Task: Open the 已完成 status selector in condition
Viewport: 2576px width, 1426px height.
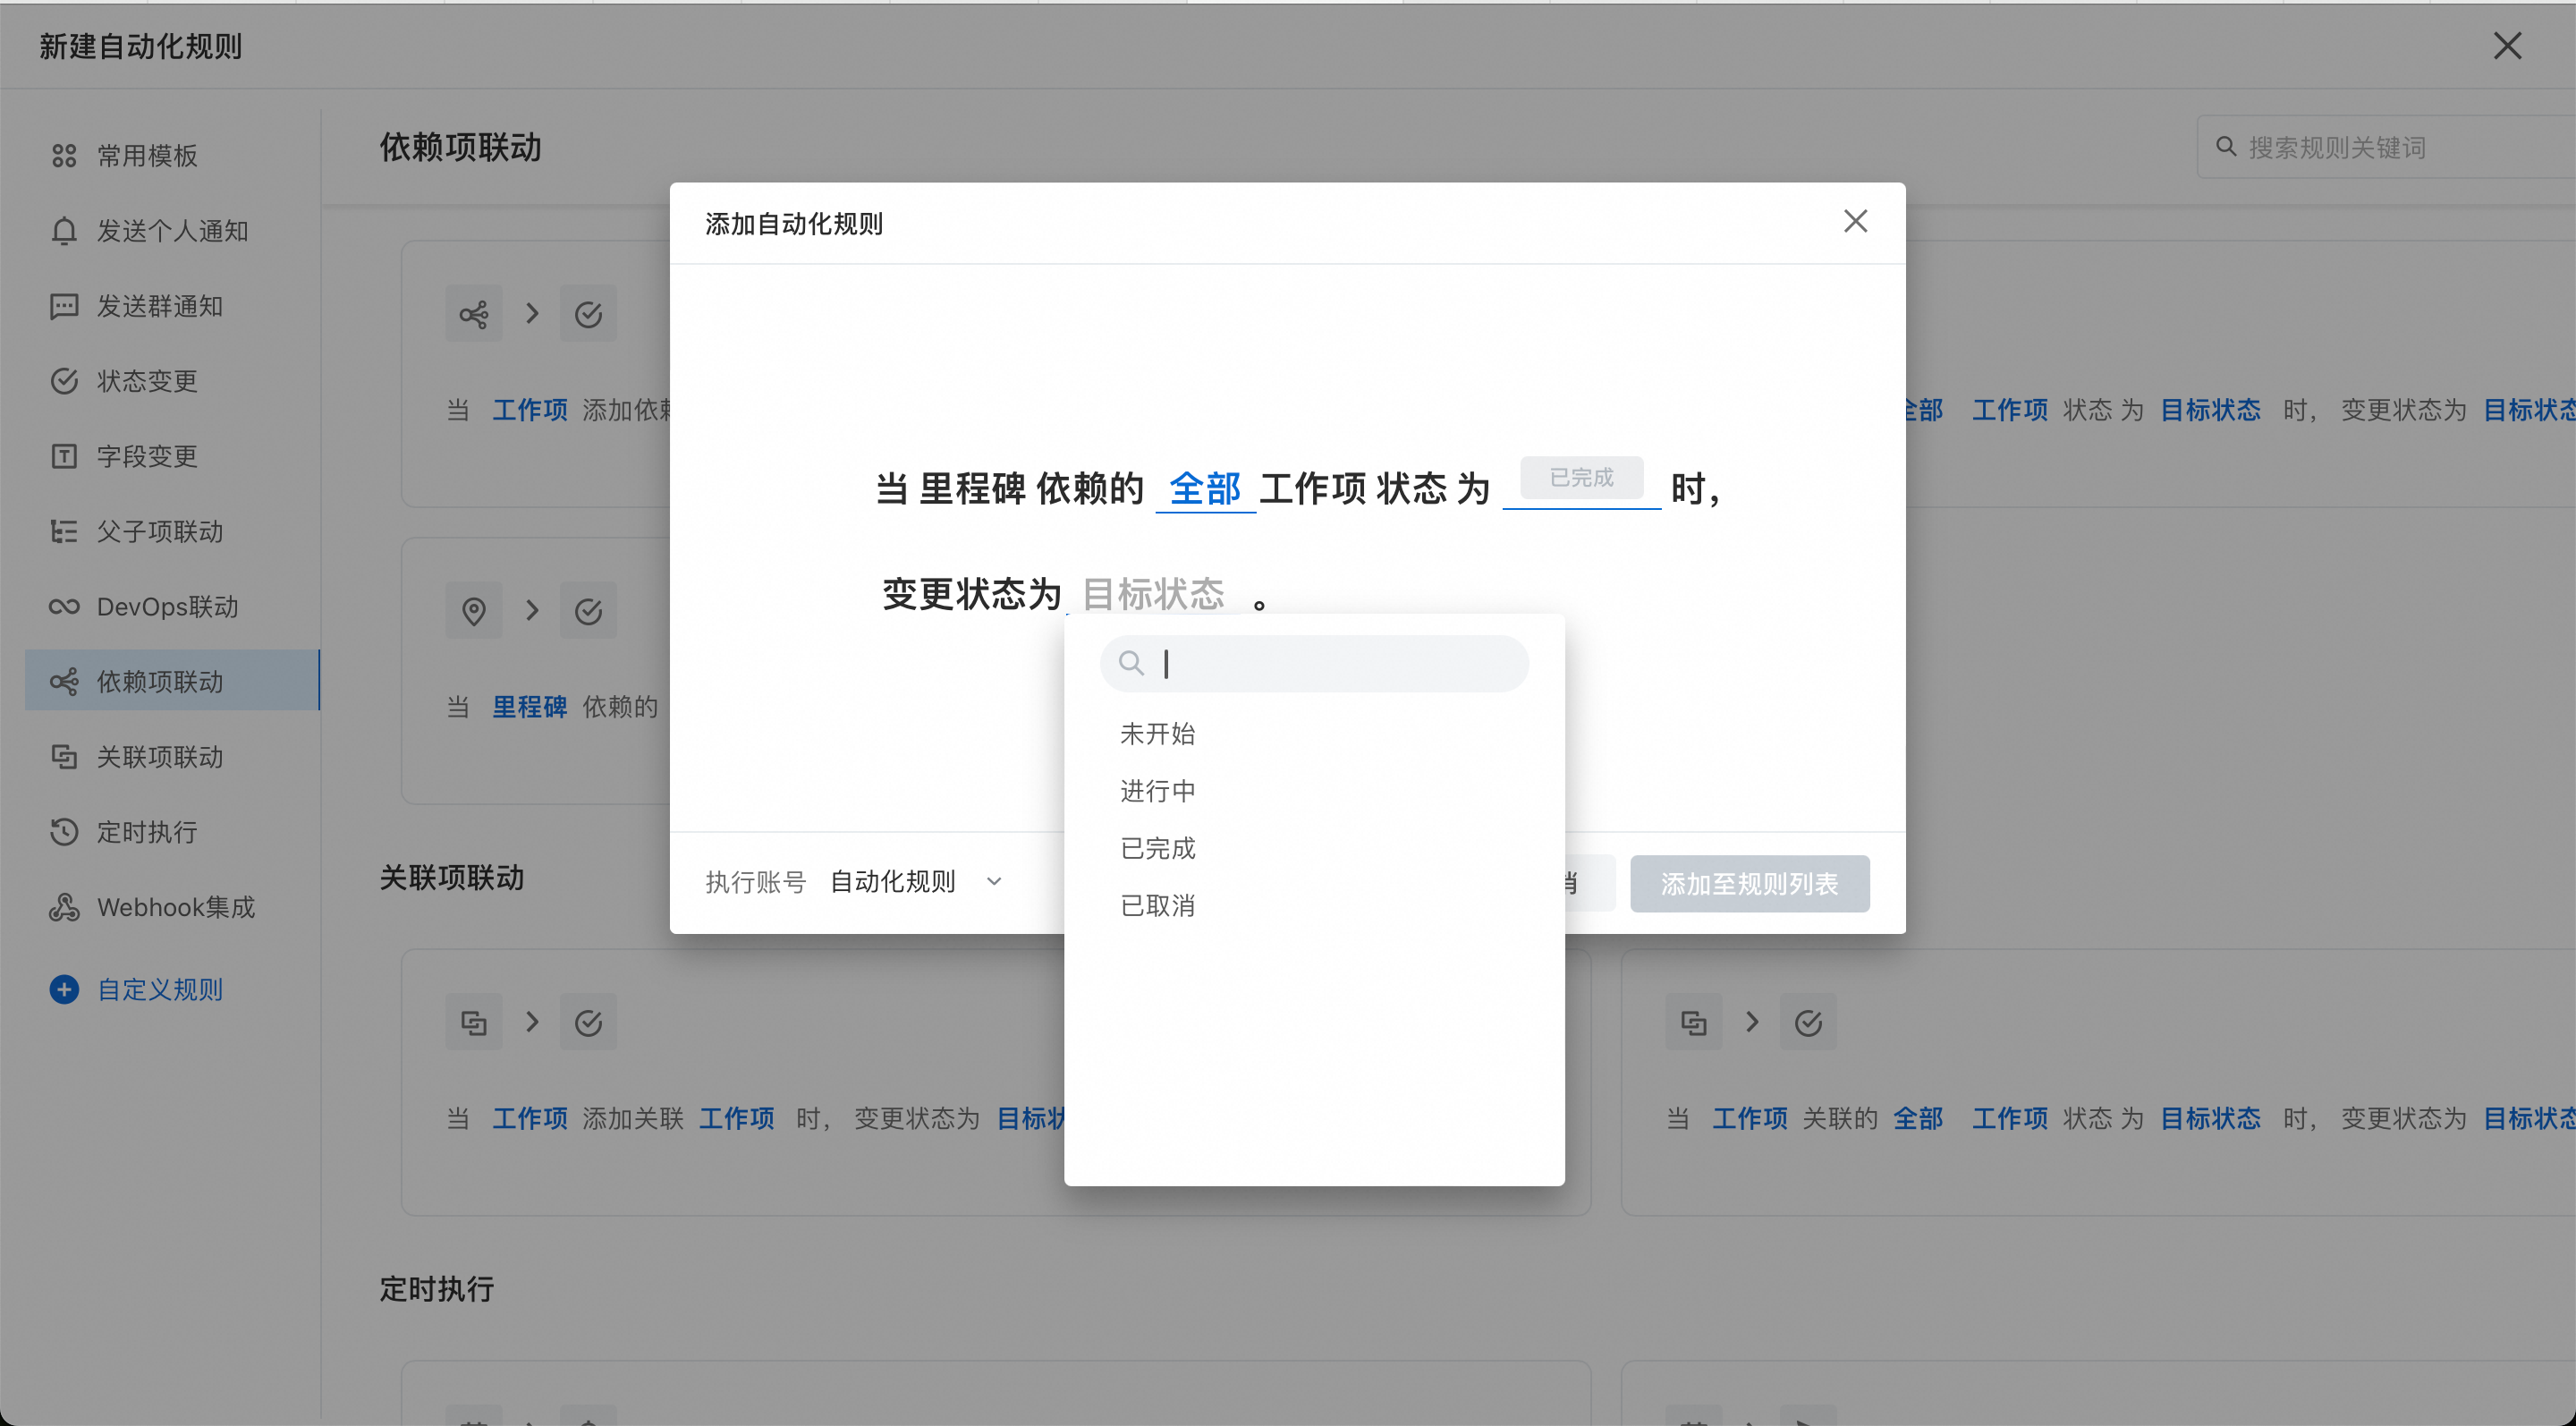Action: click(x=1581, y=481)
